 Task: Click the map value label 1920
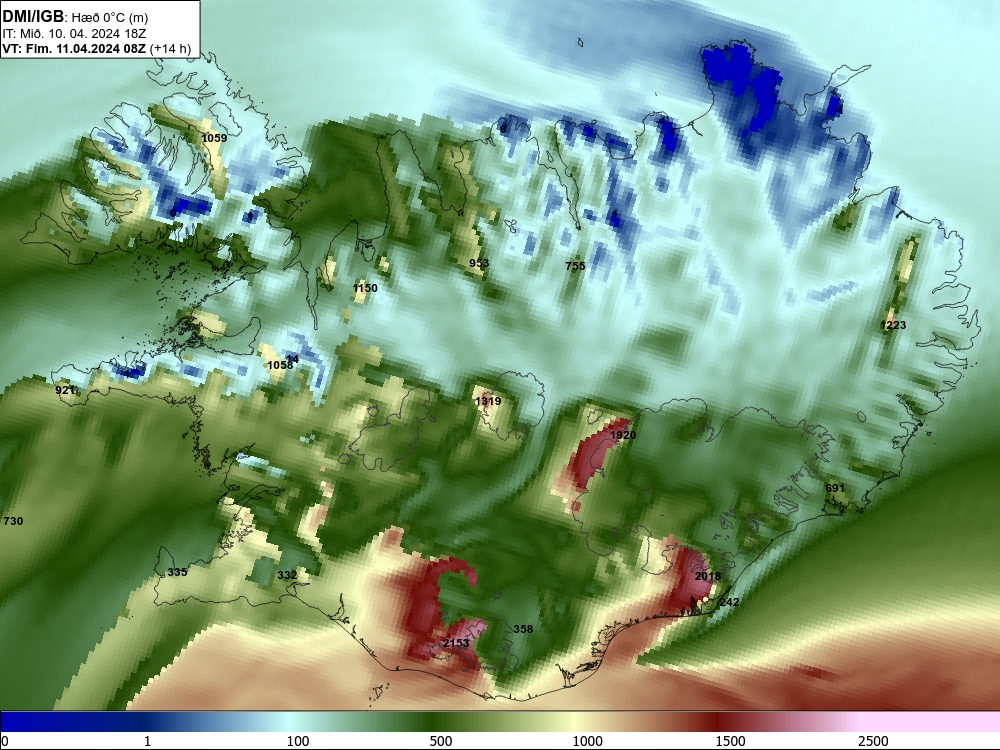[623, 435]
